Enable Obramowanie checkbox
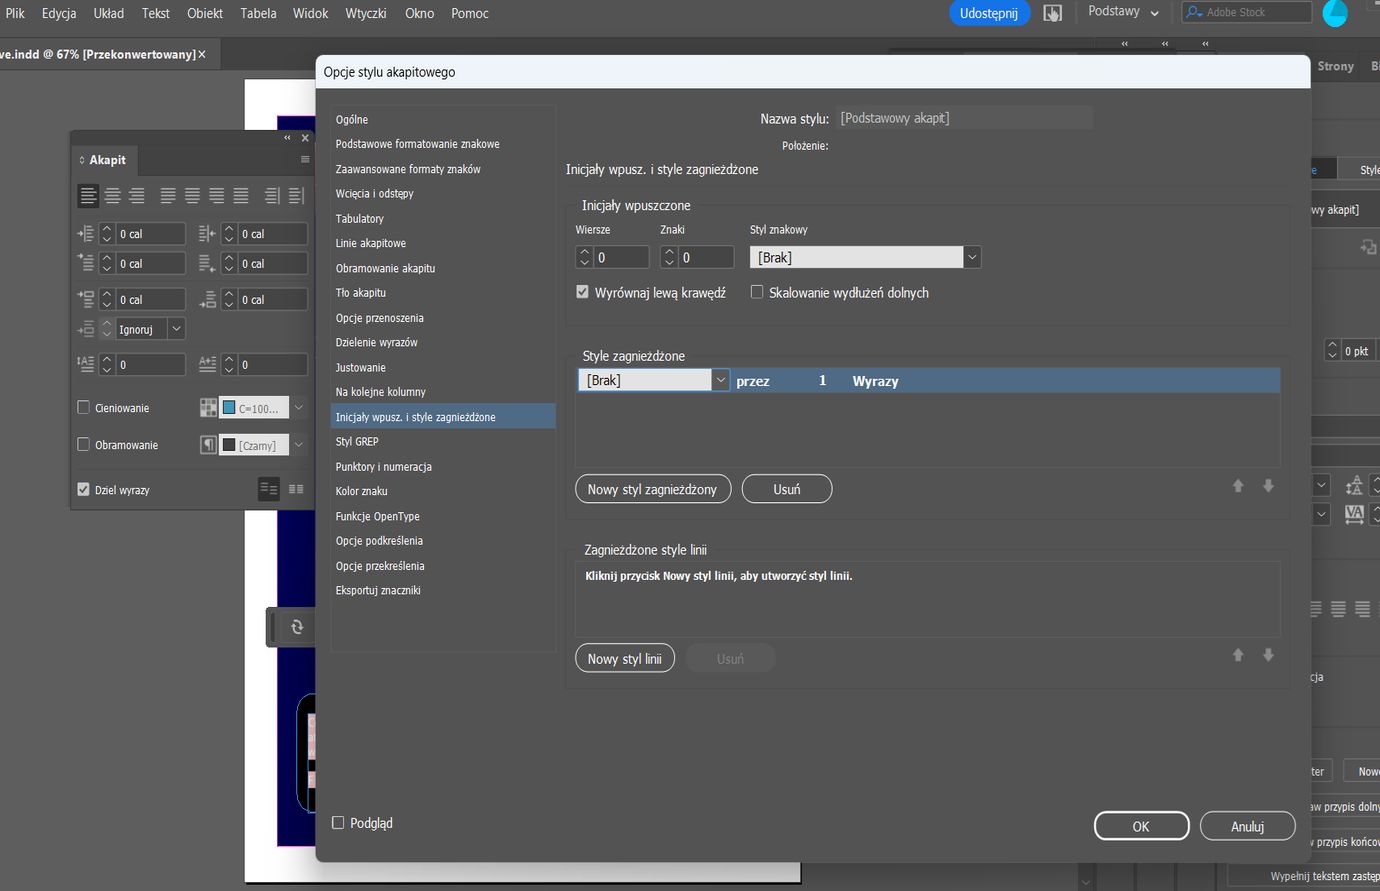 (84, 445)
